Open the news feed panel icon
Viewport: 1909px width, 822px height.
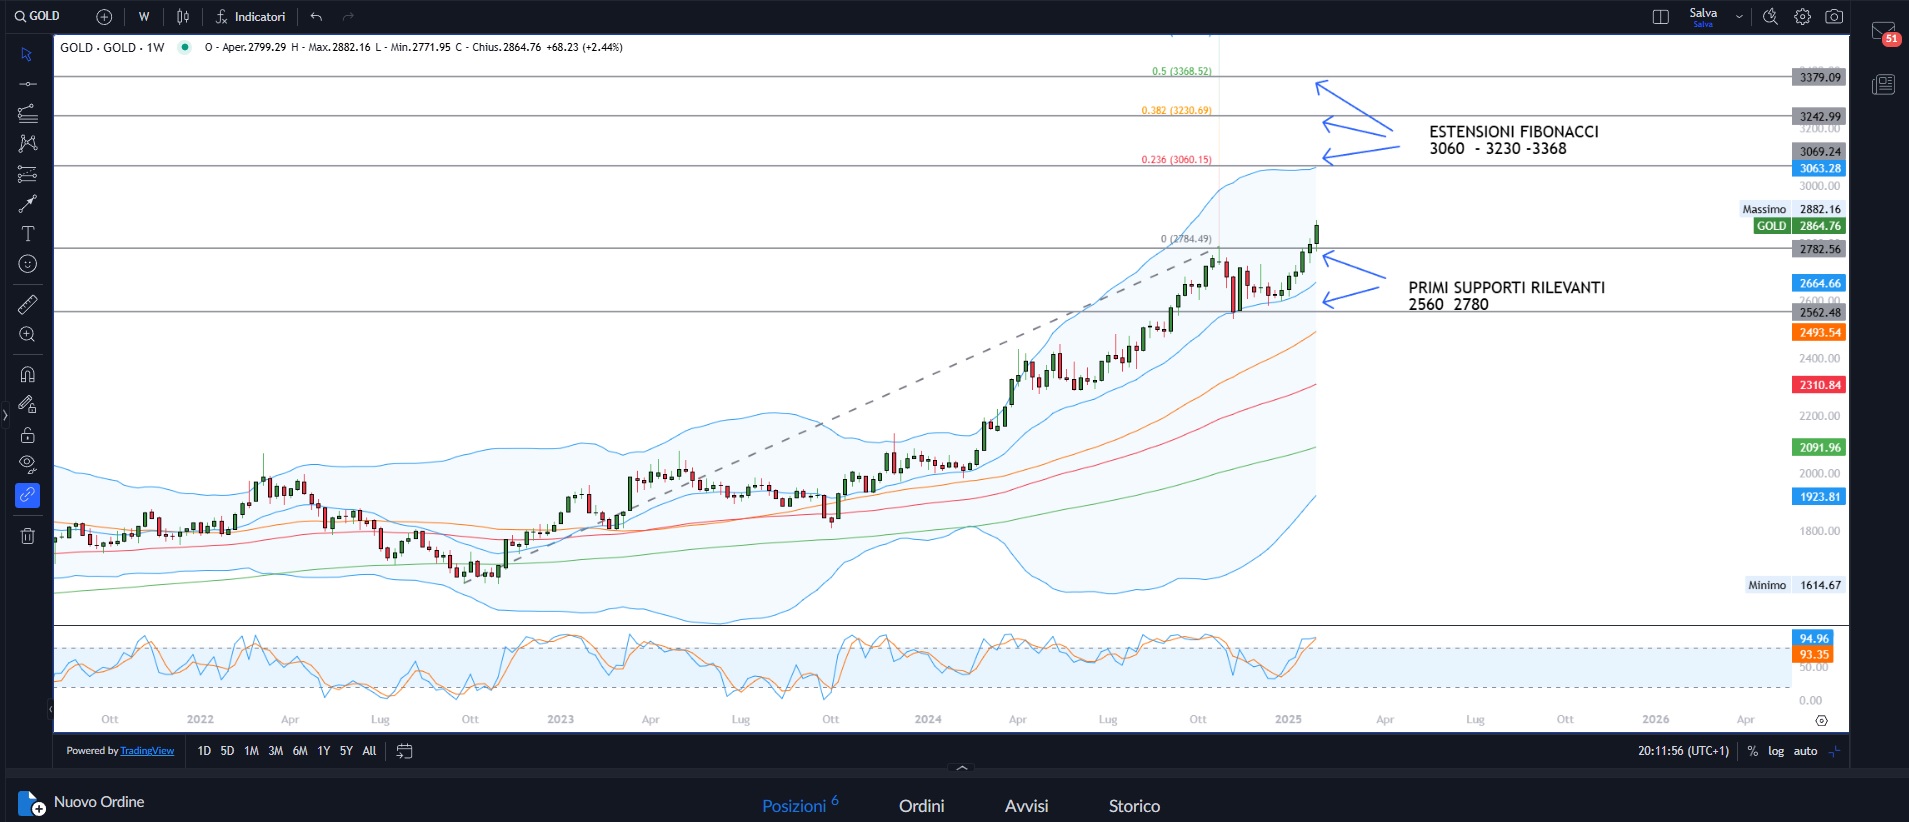1883,85
